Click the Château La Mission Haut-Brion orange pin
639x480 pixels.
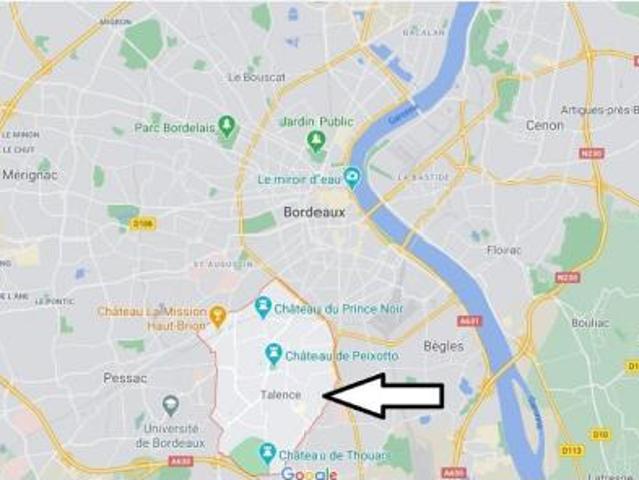pos(218,317)
